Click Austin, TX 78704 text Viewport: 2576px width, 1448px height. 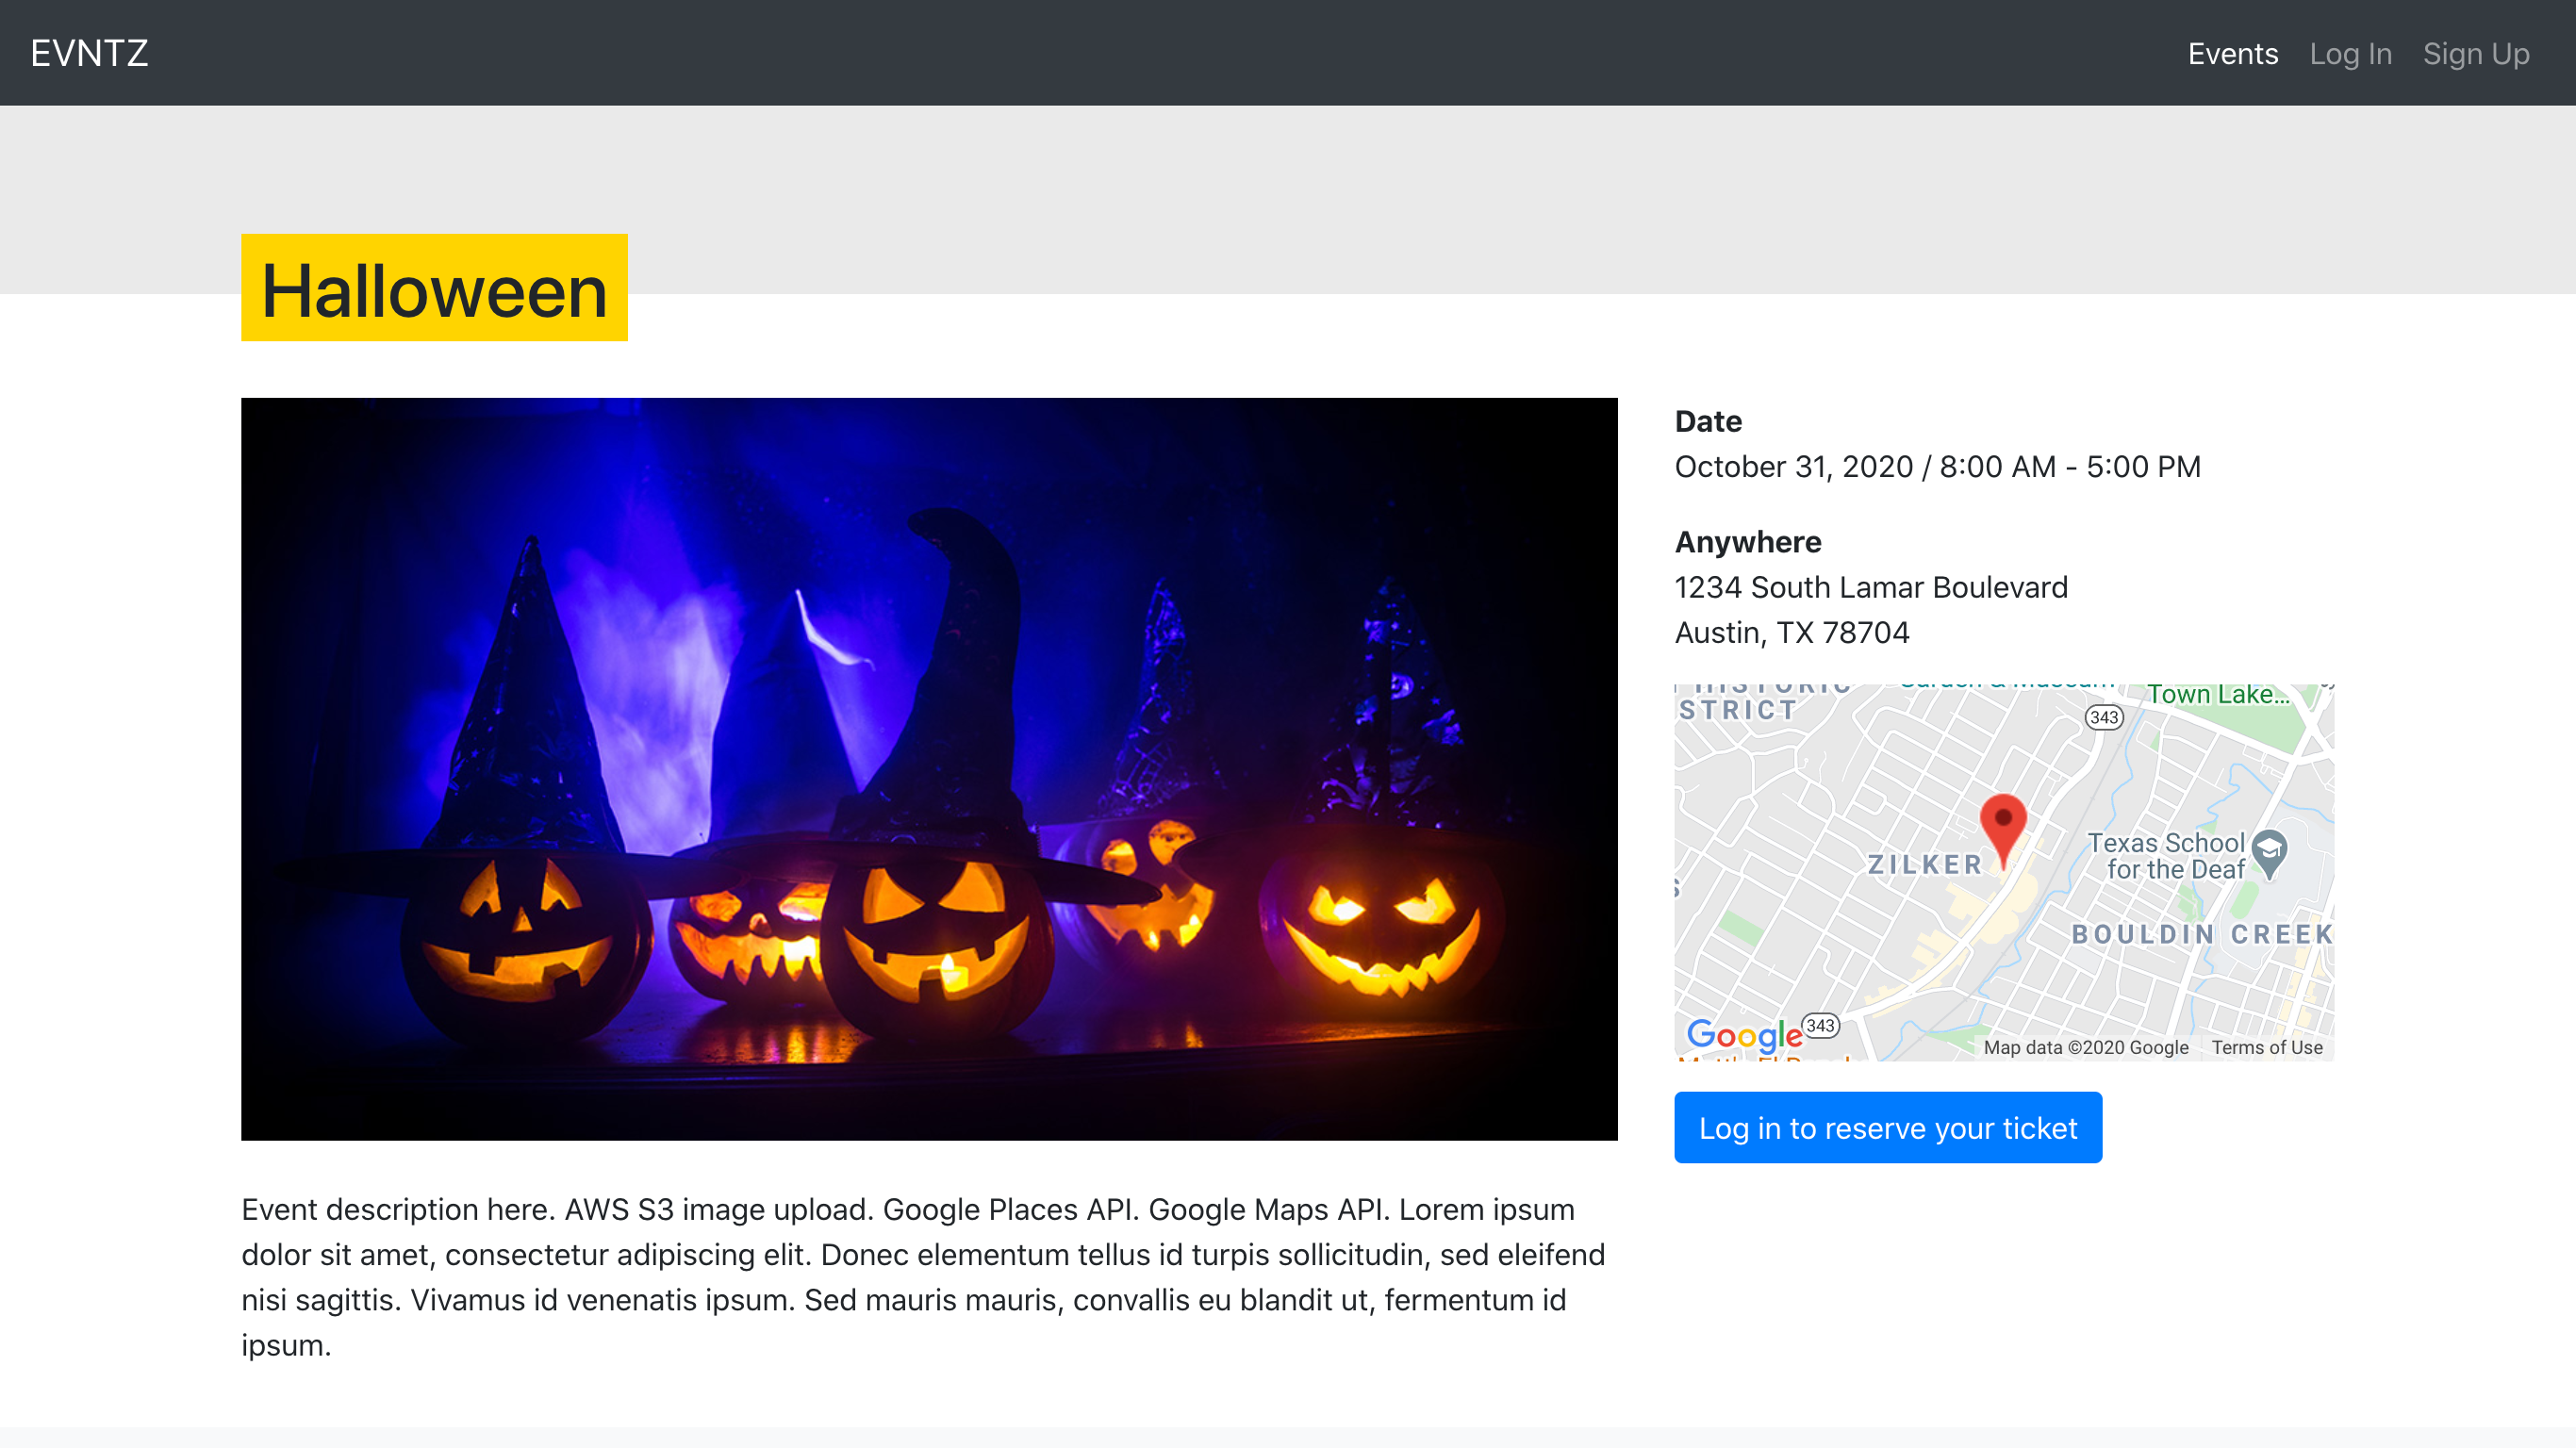point(1792,632)
